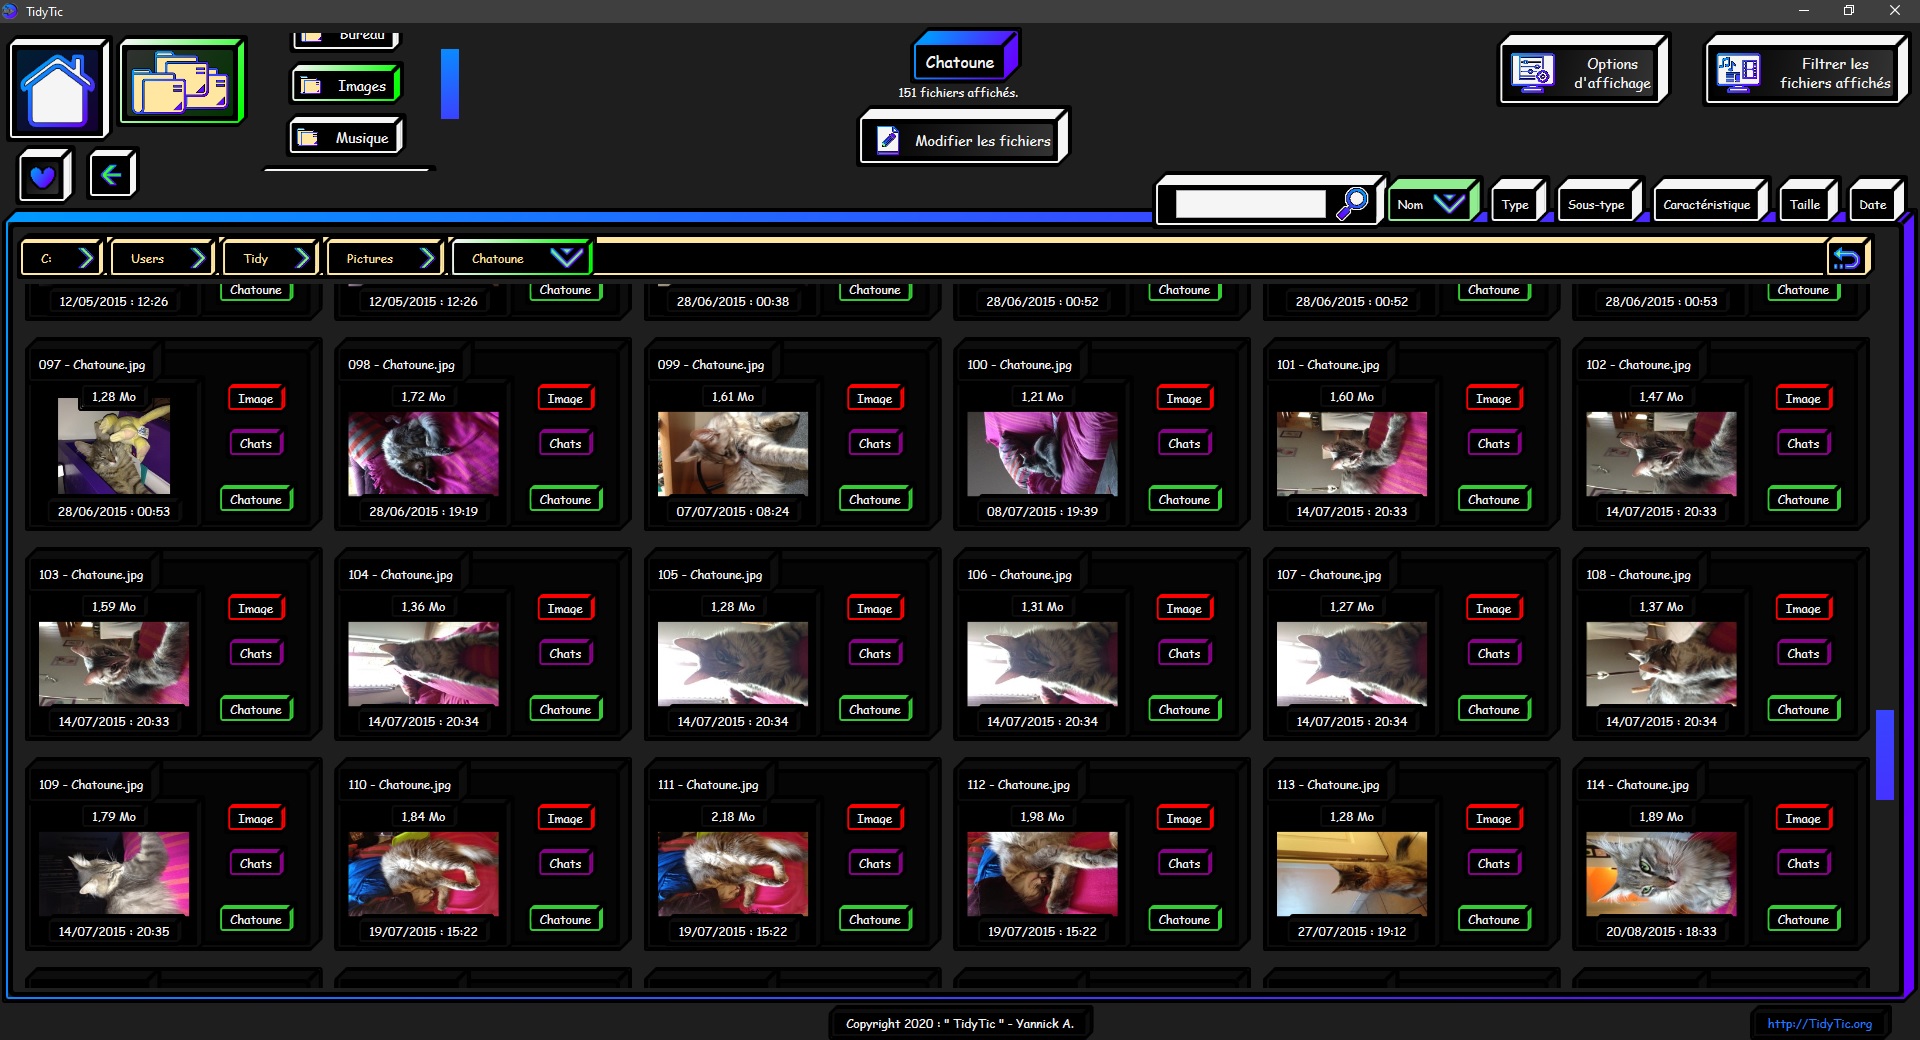
Task: Click the search magnifier icon
Action: (x=1352, y=203)
